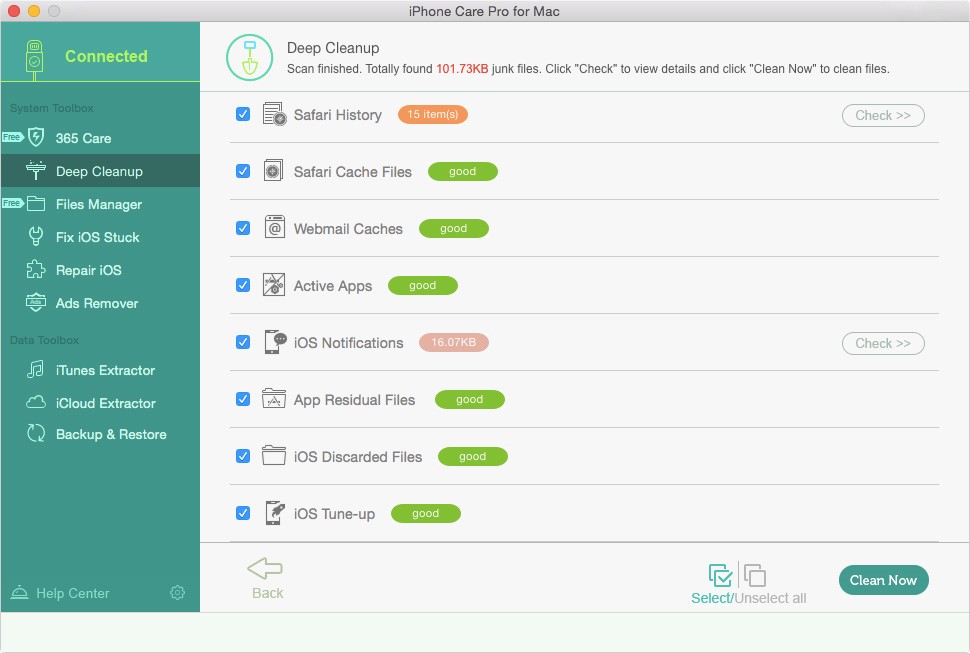Click the 'Data Toolbox' section header
The height and width of the screenshot is (653, 970).
45,340
